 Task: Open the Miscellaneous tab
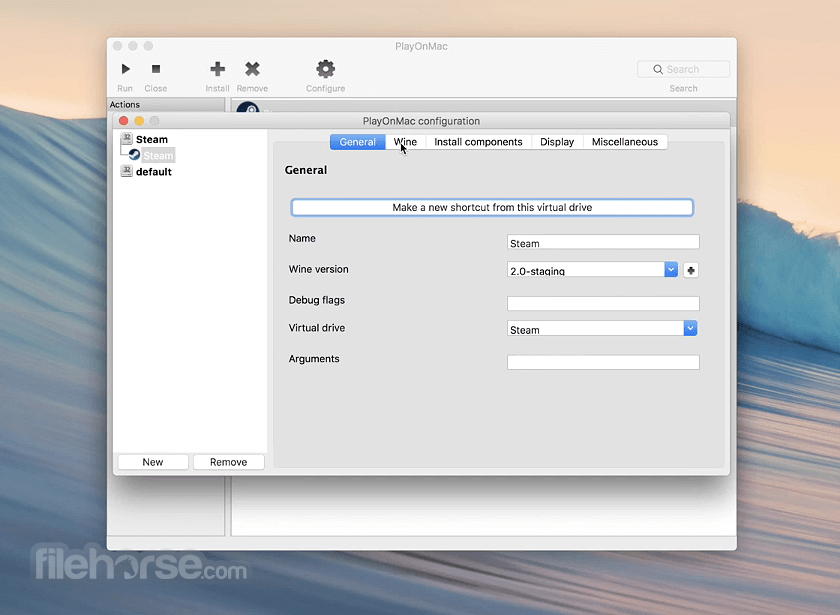(625, 142)
